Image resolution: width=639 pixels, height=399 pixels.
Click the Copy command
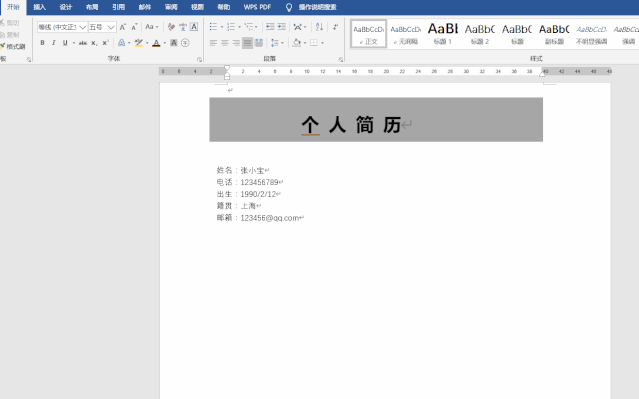pyautogui.click(x=10, y=35)
